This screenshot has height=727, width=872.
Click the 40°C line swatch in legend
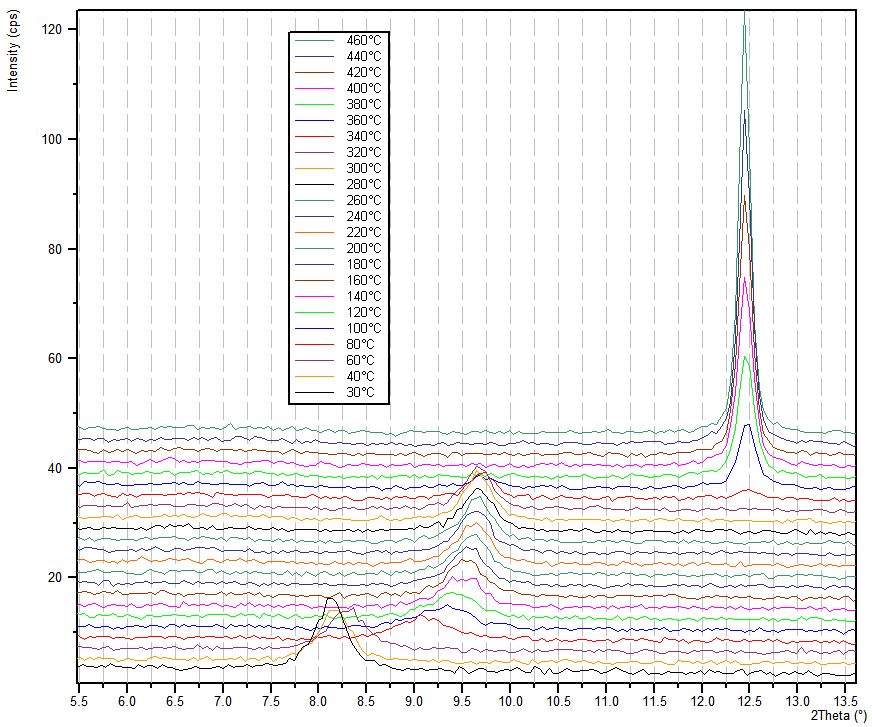click(313, 376)
